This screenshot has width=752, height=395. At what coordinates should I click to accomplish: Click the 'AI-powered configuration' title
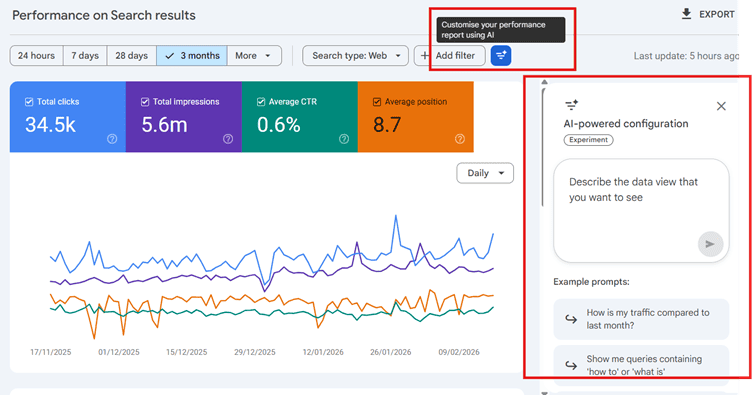(626, 124)
